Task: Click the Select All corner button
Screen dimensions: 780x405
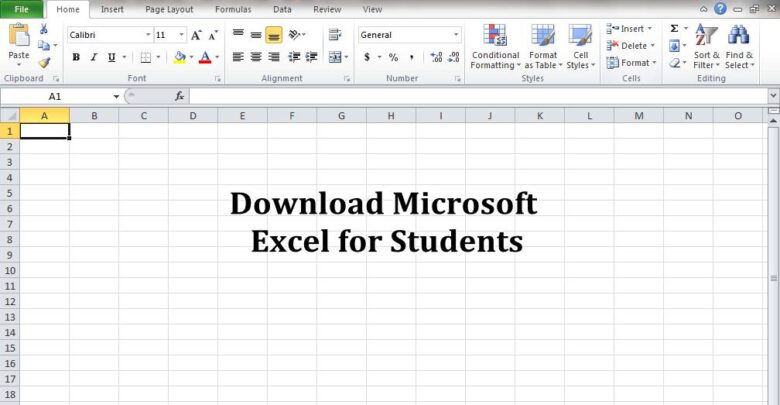Action: click(x=10, y=116)
